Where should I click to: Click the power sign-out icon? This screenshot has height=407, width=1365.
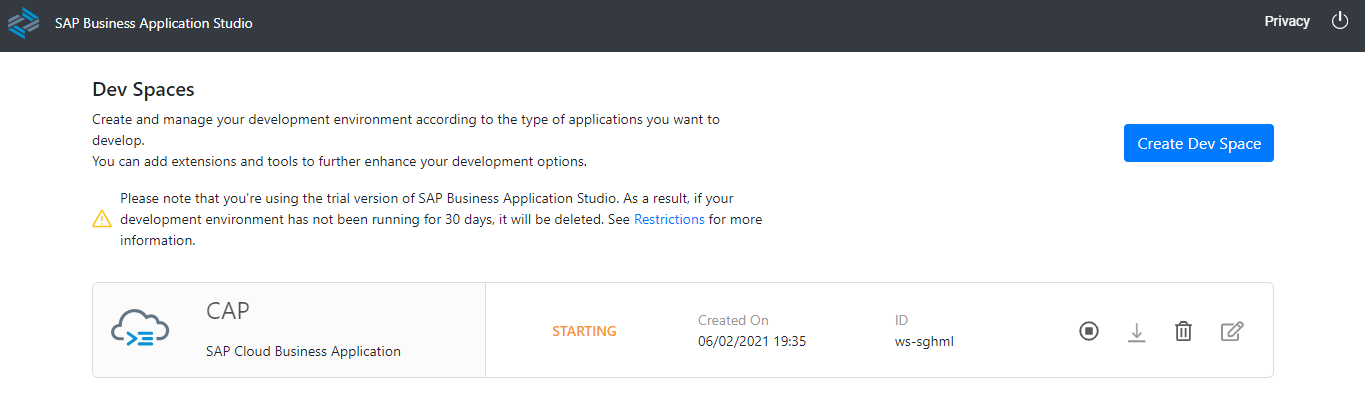pyautogui.click(x=1340, y=21)
